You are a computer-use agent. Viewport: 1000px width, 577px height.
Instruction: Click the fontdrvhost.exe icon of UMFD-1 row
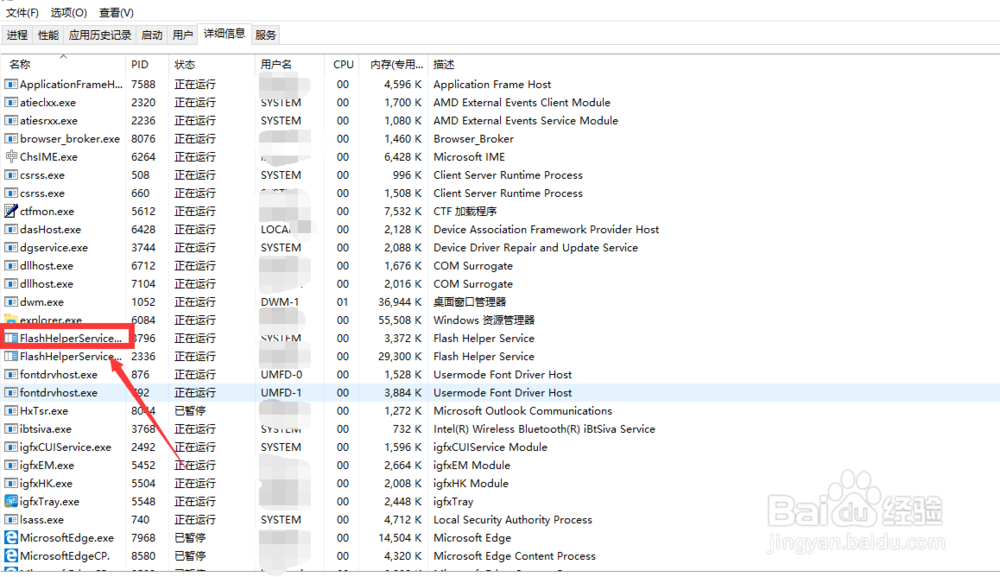11,393
